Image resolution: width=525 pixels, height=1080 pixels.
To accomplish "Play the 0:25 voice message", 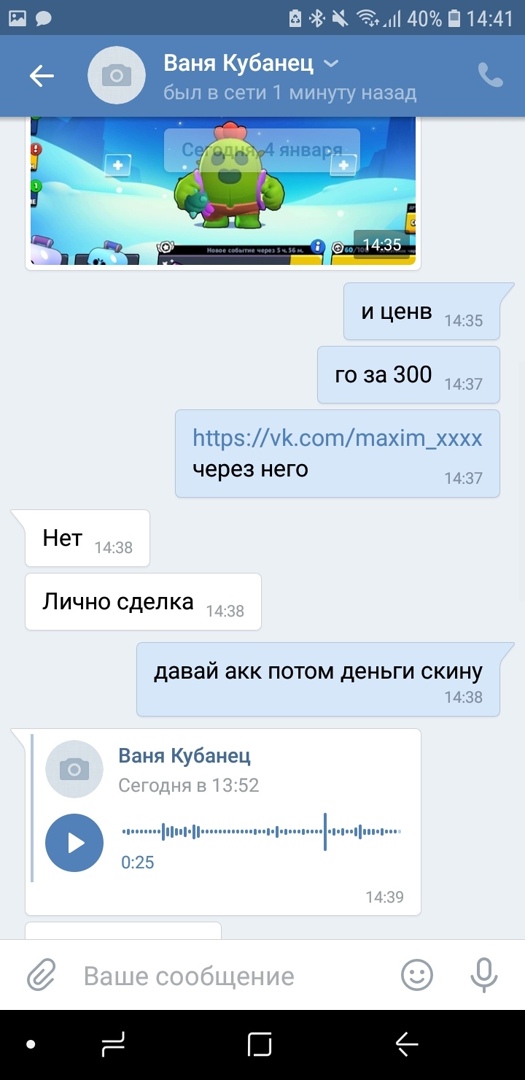I will [74, 842].
